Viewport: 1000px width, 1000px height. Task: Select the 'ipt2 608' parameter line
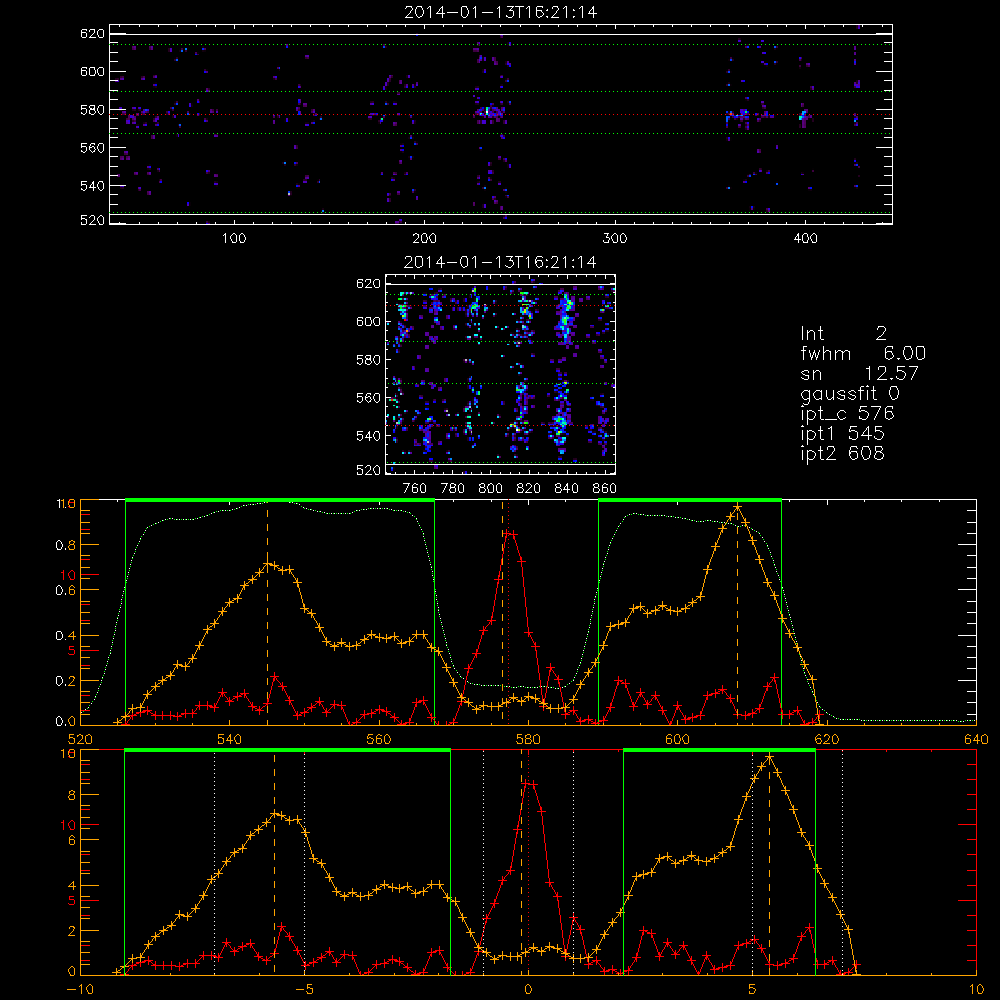[842, 453]
